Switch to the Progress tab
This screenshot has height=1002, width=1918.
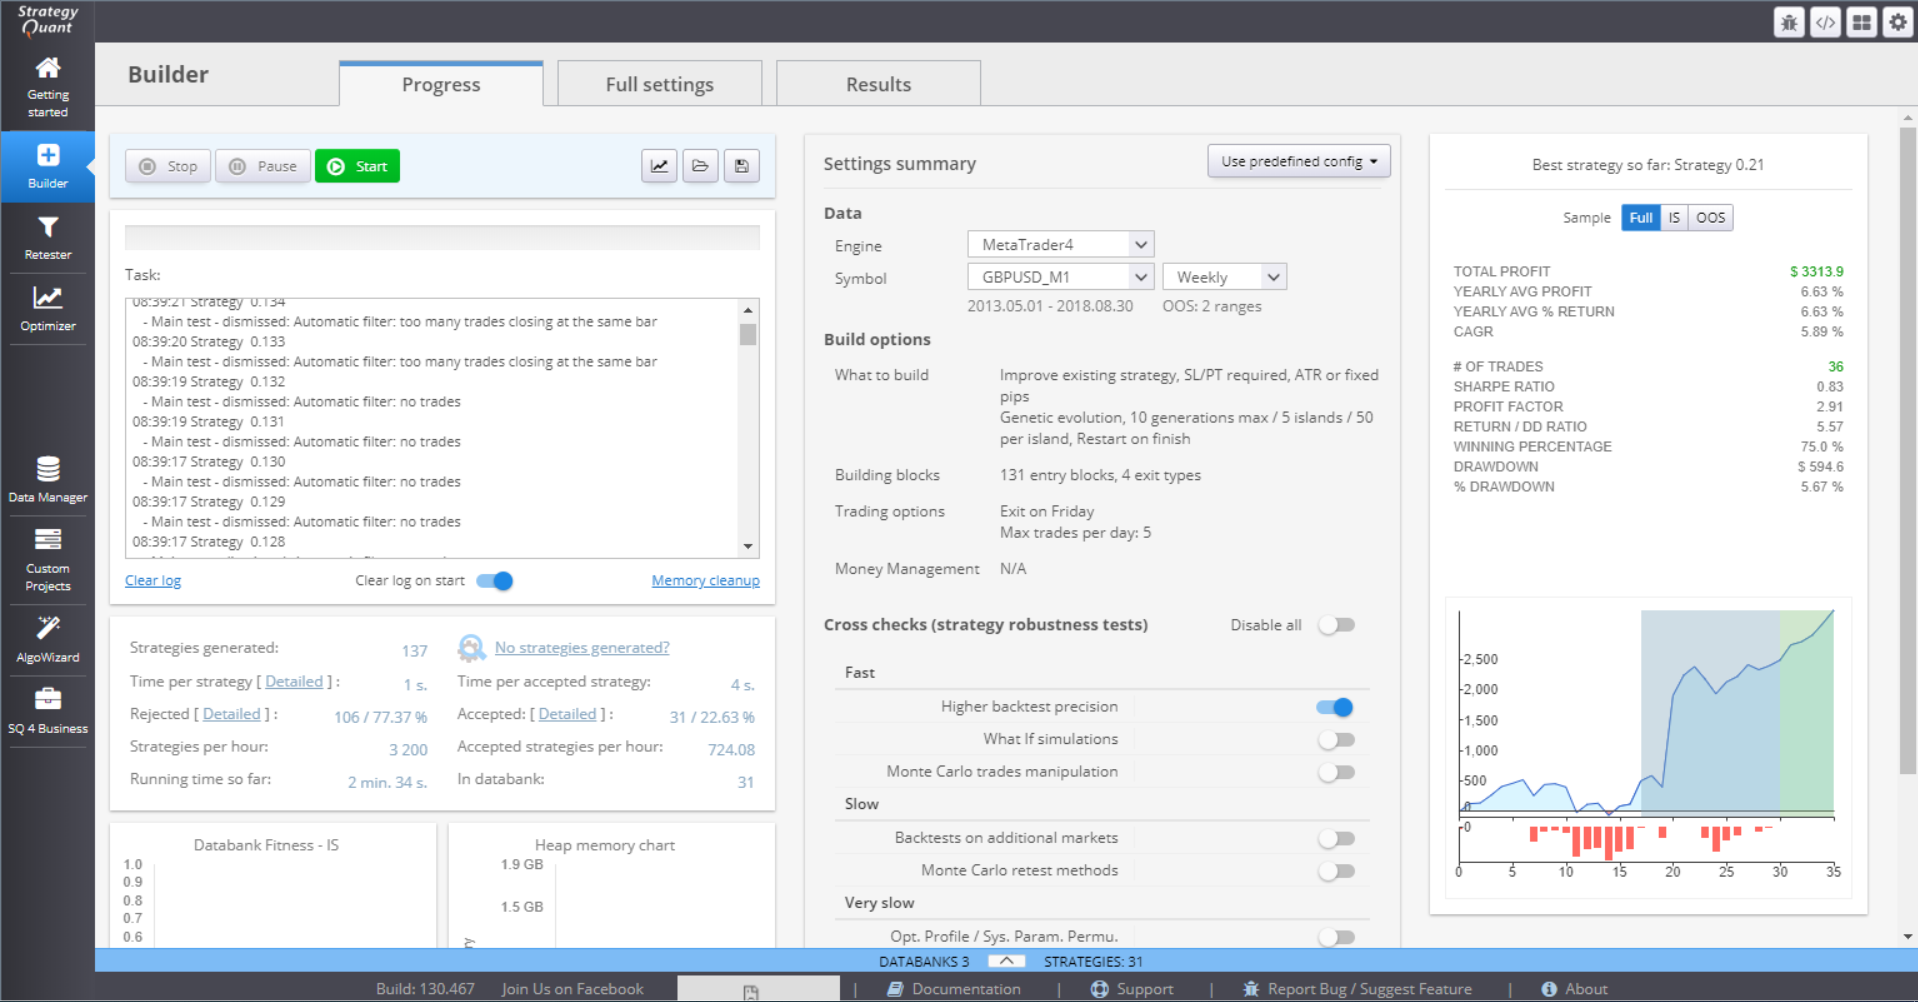pos(441,84)
